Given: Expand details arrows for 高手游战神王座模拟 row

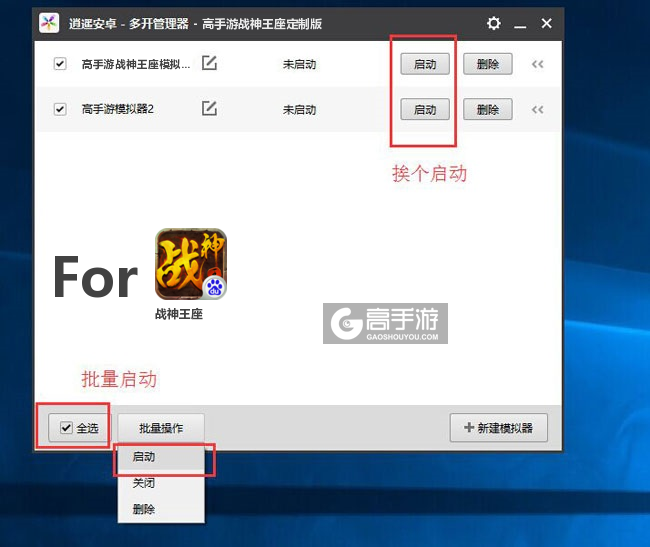Looking at the screenshot, I should [x=538, y=64].
